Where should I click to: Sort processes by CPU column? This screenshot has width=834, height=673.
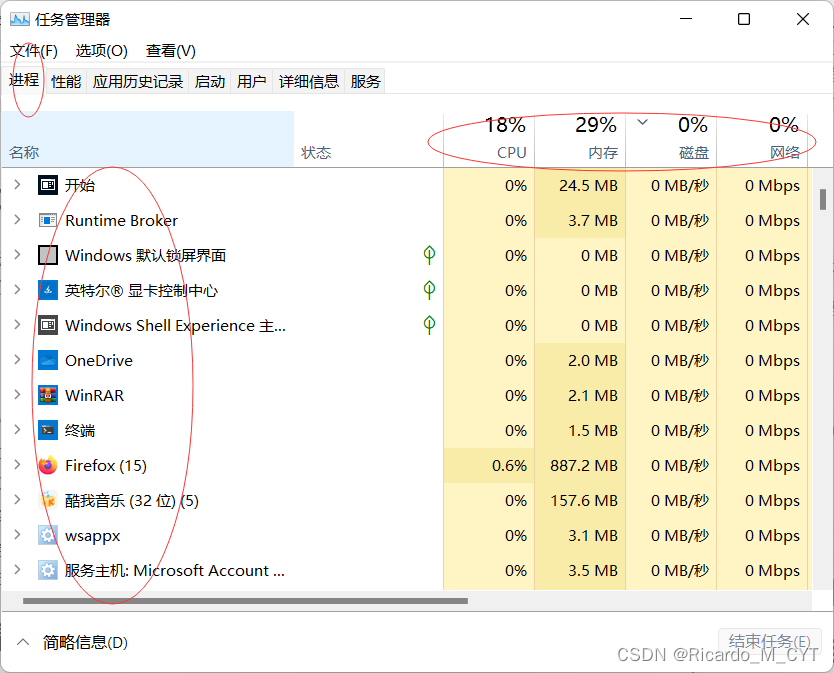[489, 139]
